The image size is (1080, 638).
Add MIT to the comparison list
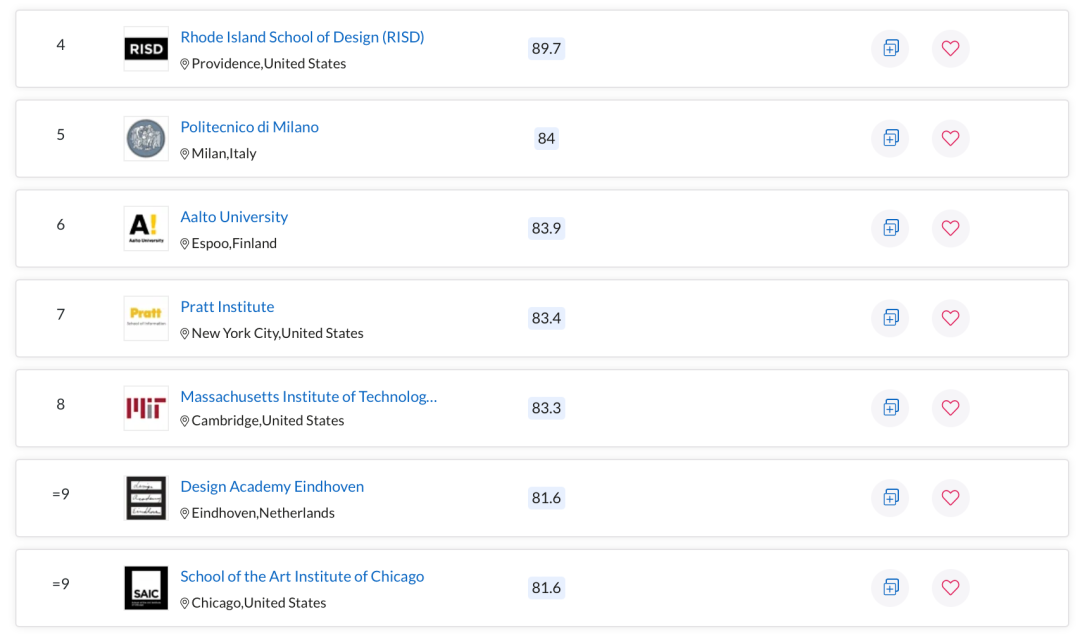point(891,408)
